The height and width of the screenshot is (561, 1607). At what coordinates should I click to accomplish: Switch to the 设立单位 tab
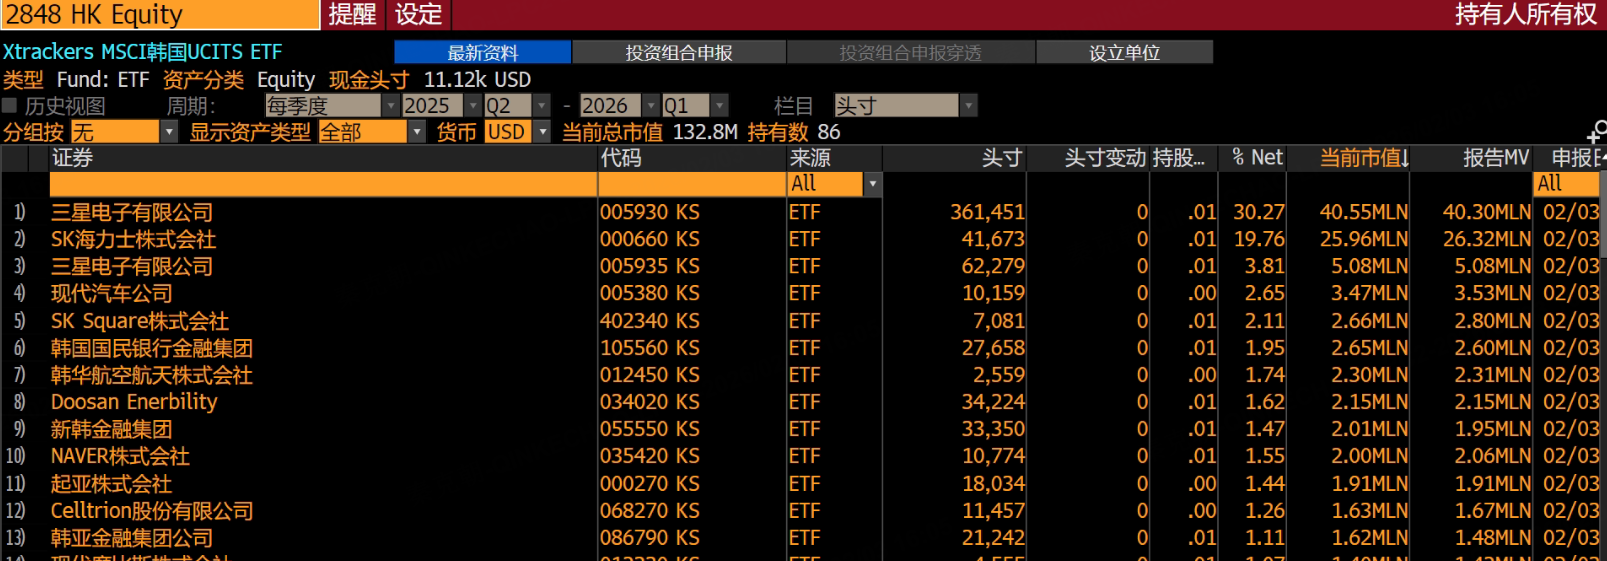tap(1125, 52)
